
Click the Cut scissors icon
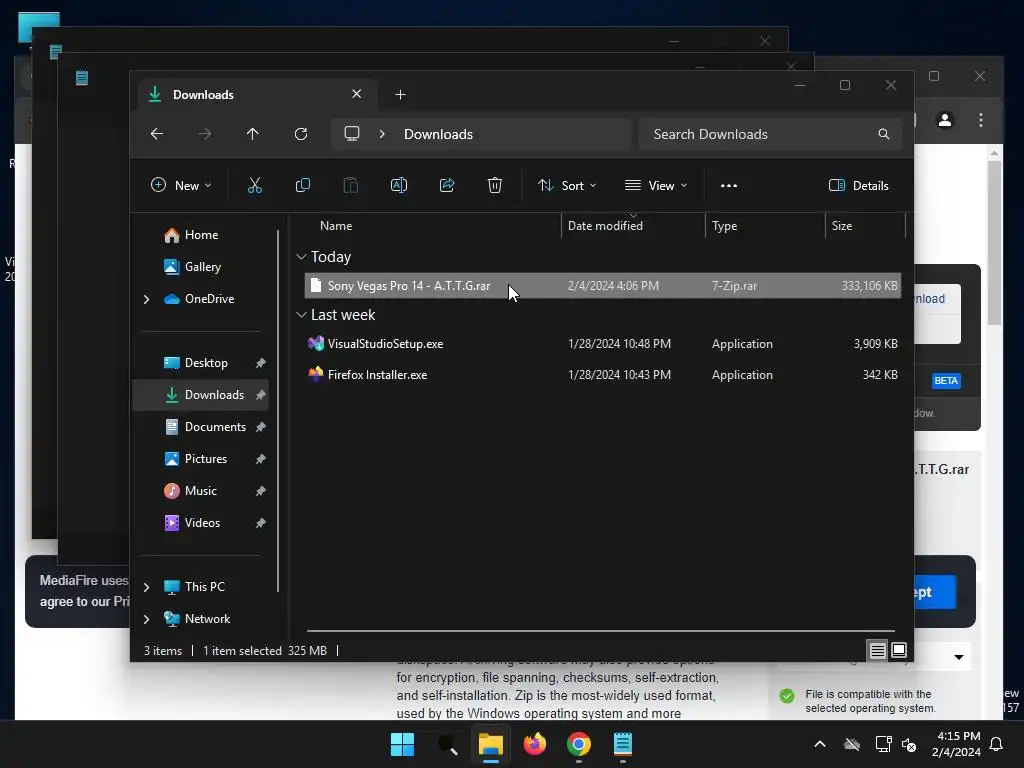click(x=255, y=185)
